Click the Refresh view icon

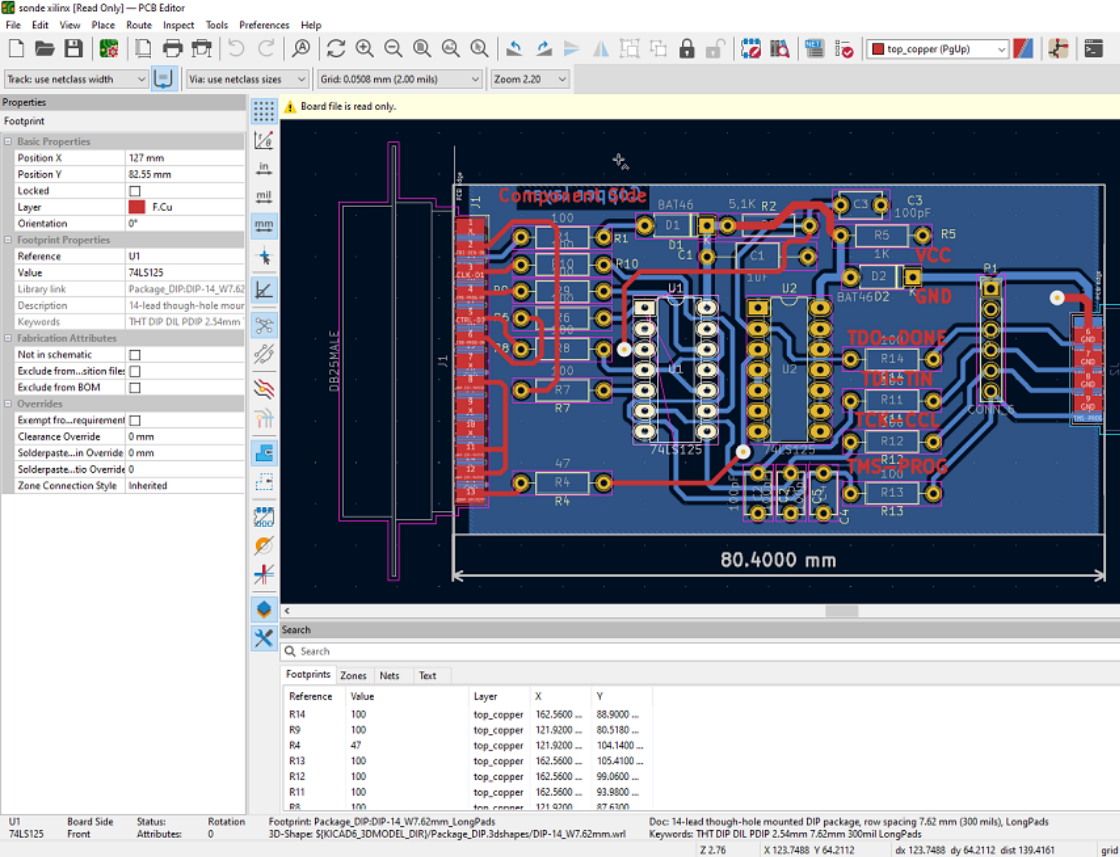336,48
